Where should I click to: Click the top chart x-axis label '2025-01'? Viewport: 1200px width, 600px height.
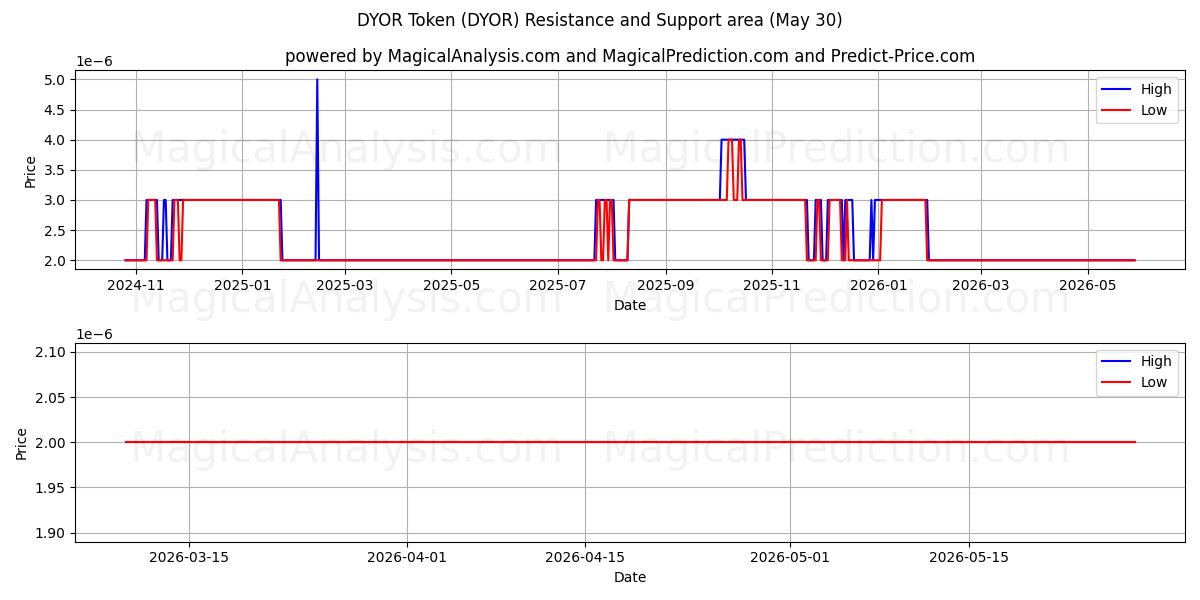coord(242,285)
